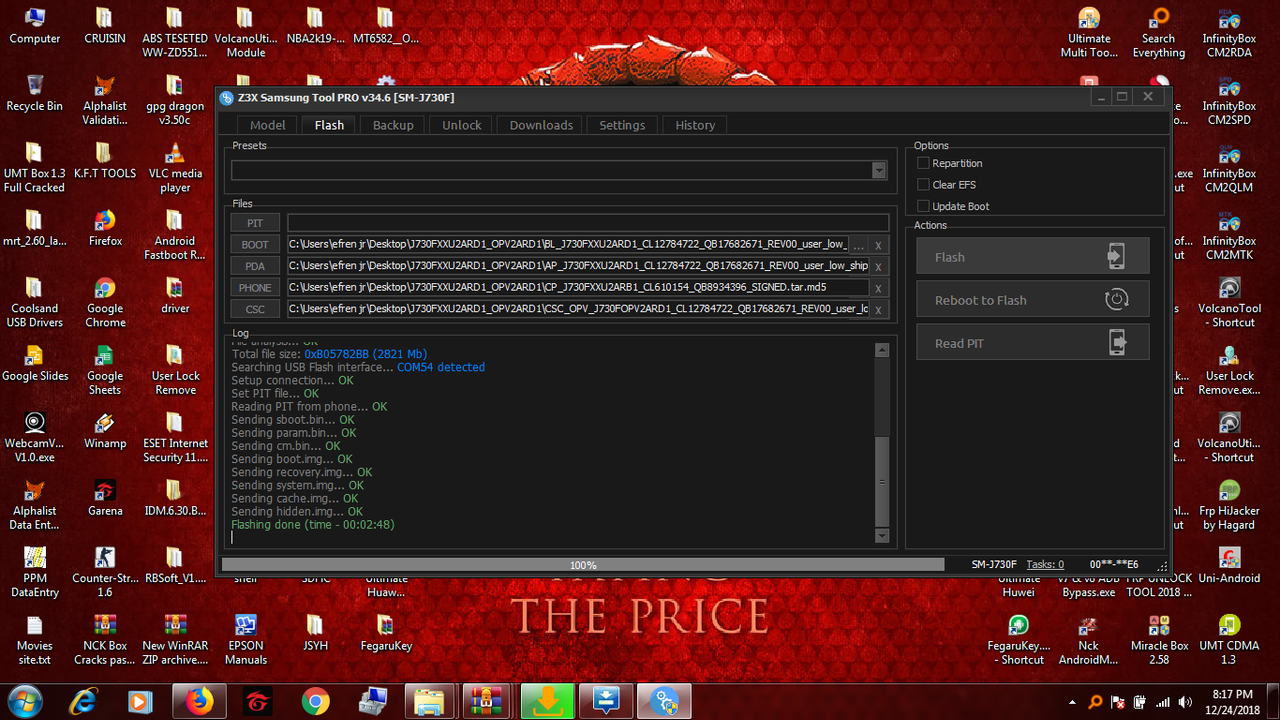1280x720 pixels.
Task: Open InfinityBox CM2RDA desktop shortcut
Action: [1229, 32]
